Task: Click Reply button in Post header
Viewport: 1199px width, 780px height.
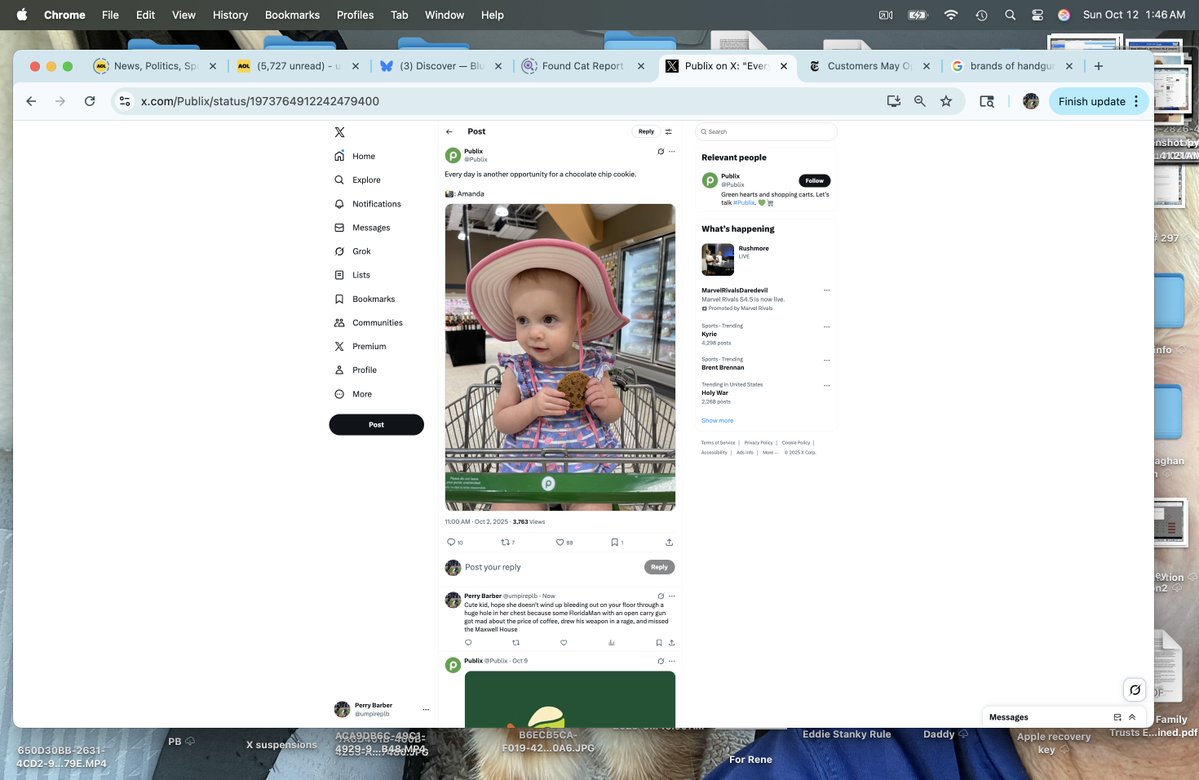Action: tap(646, 132)
